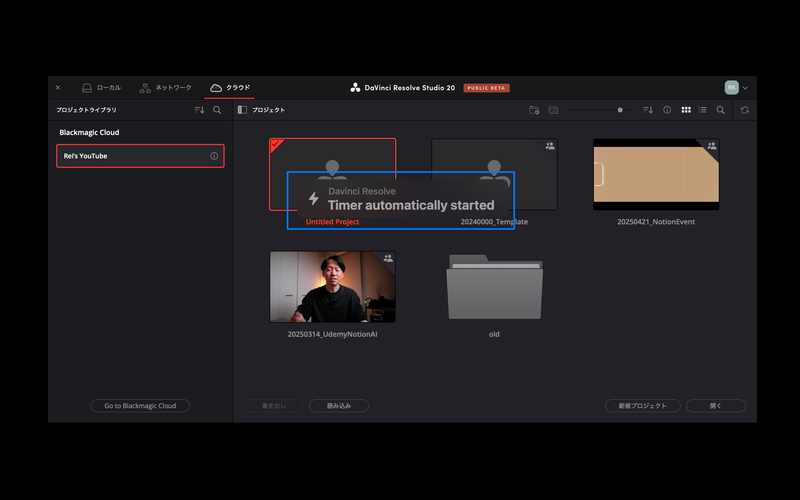This screenshot has width=800, height=500.
Task: Switch to list view
Action: coord(703,110)
